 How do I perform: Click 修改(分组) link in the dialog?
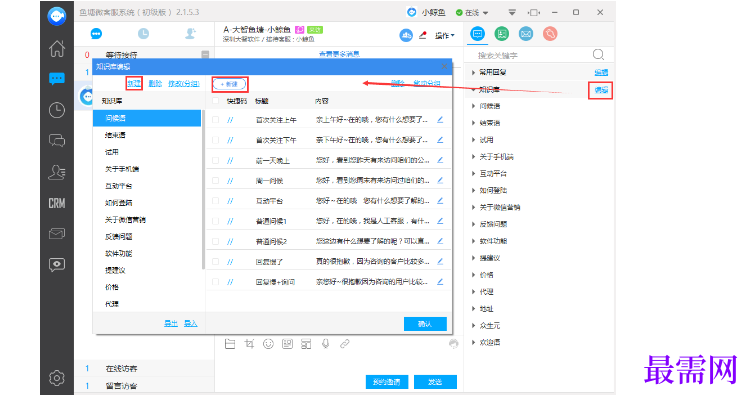point(184,83)
